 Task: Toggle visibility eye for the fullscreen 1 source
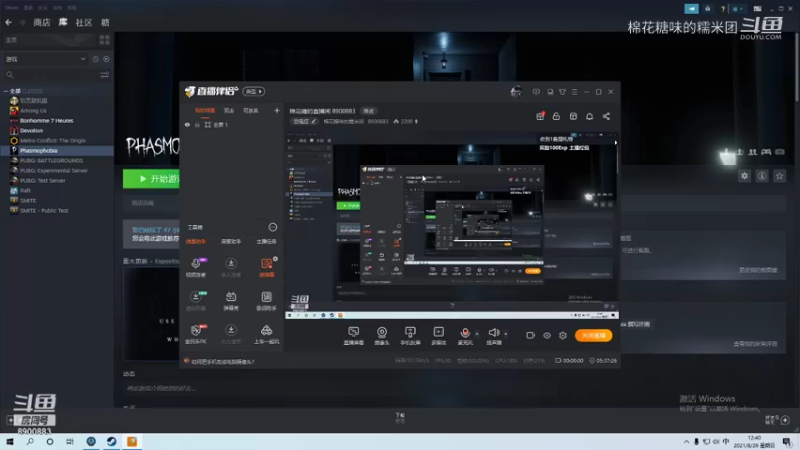(x=187, y=124)
